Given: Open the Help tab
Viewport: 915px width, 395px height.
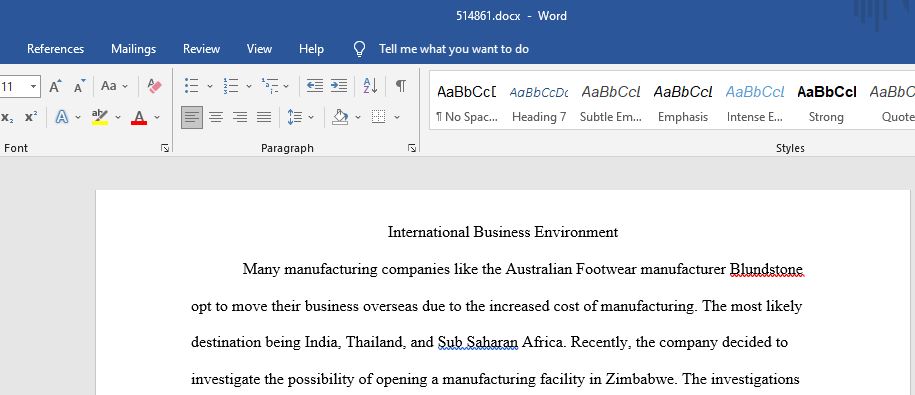Looking at the screenshot, I should pos(311,49).
